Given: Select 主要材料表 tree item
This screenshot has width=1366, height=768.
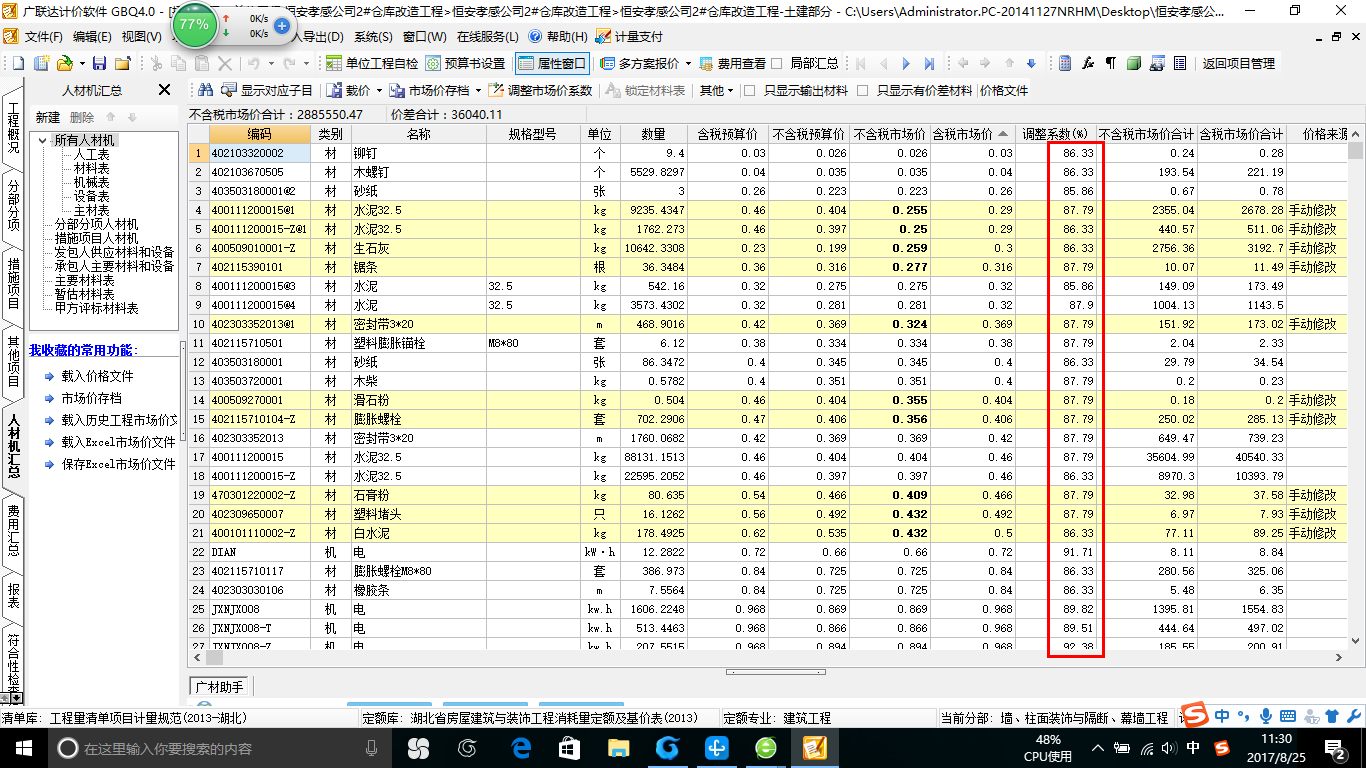Looking at the screenshot, I should 84,280.
